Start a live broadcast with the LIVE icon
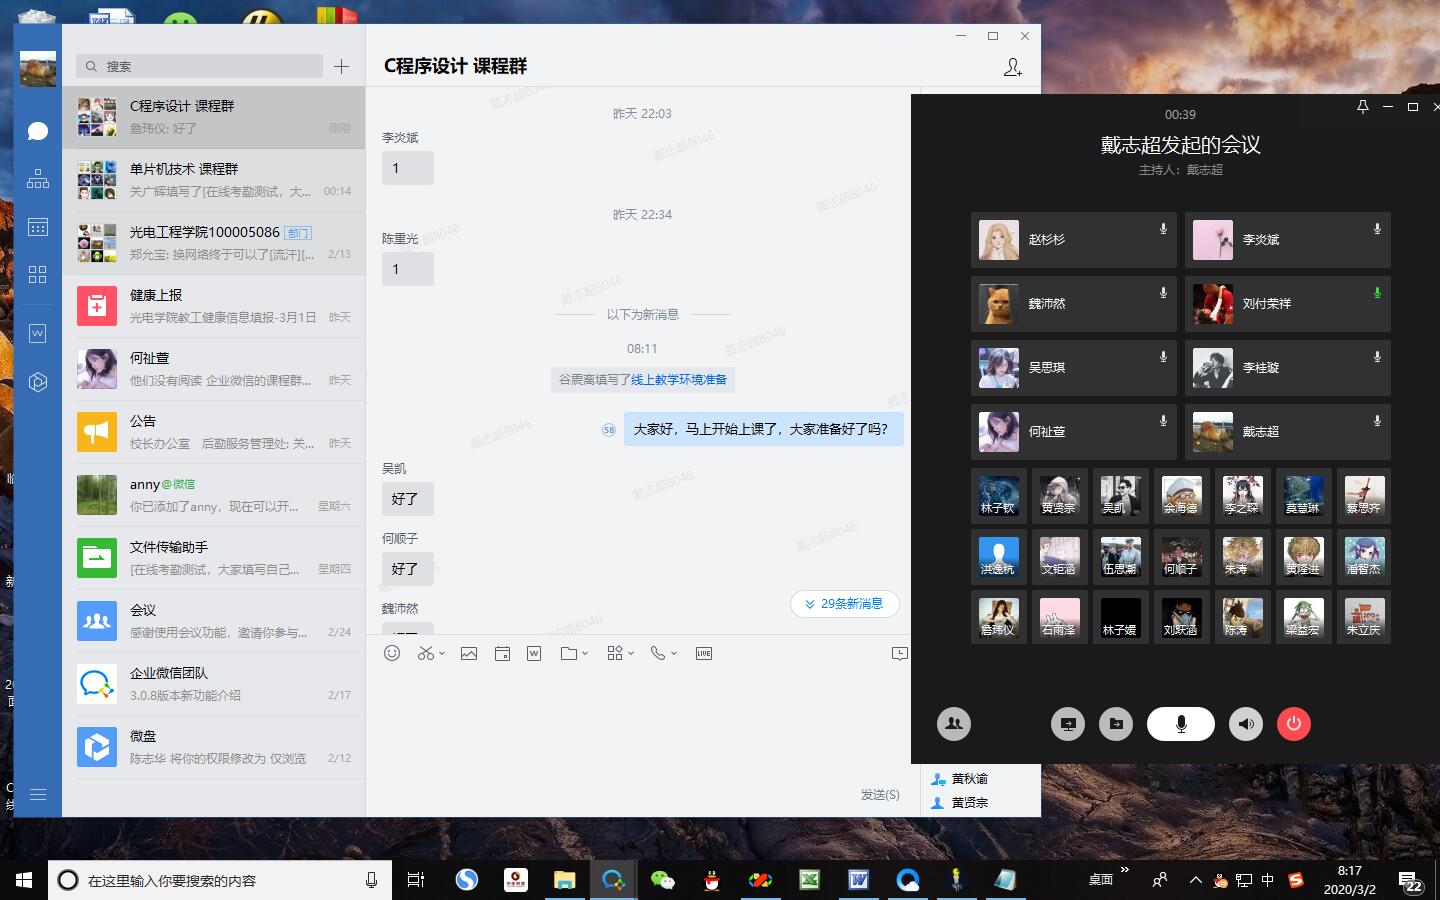 click(x=703, y=653)
